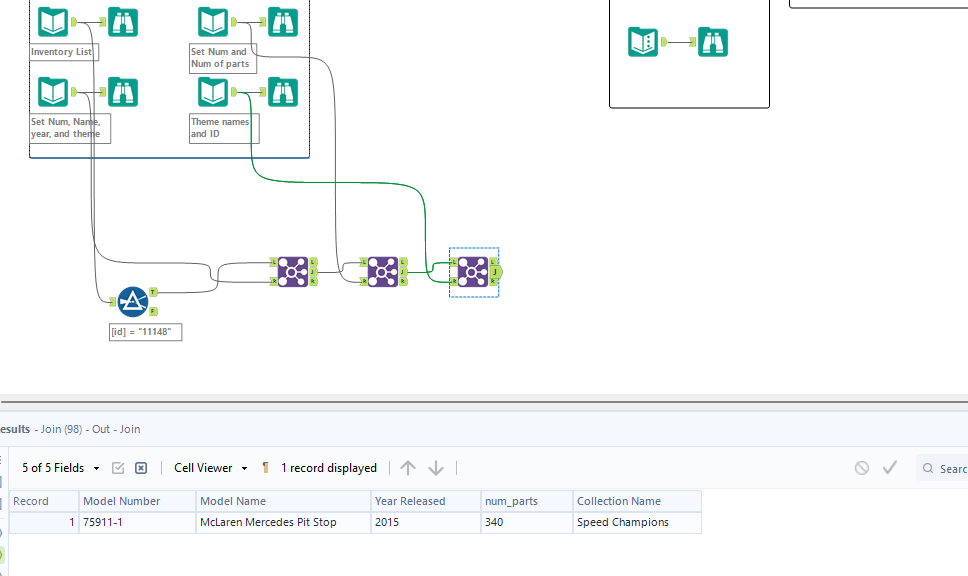Click the Model Number column header

[137, 501]
